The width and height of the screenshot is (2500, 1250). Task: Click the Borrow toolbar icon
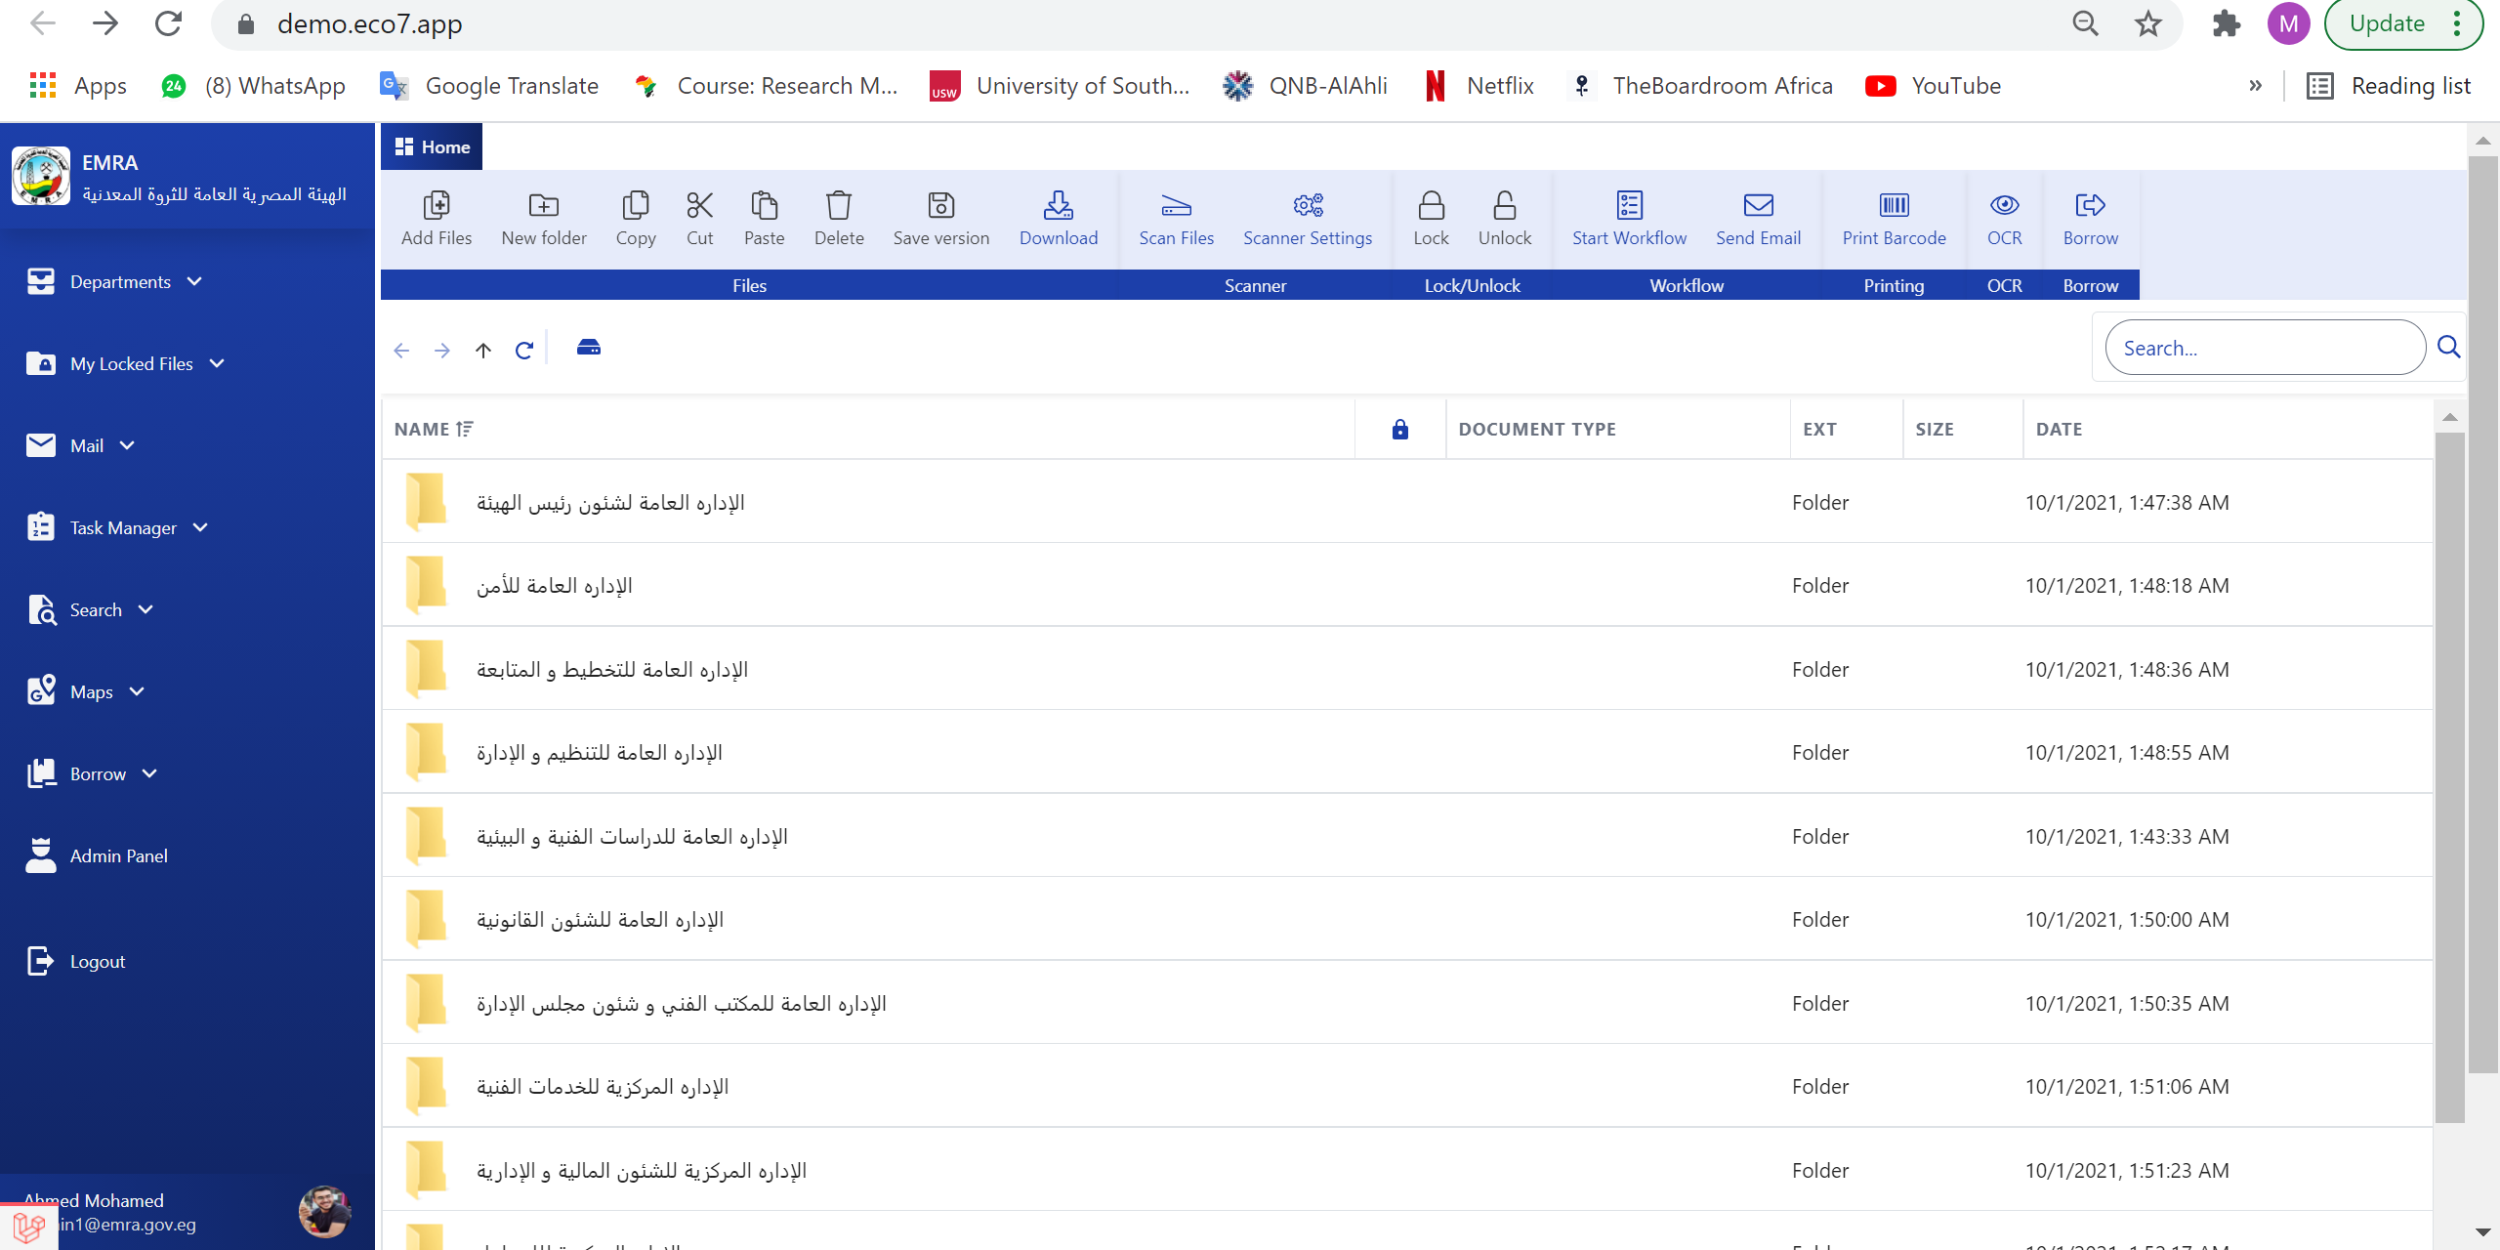pos(2090,205)
